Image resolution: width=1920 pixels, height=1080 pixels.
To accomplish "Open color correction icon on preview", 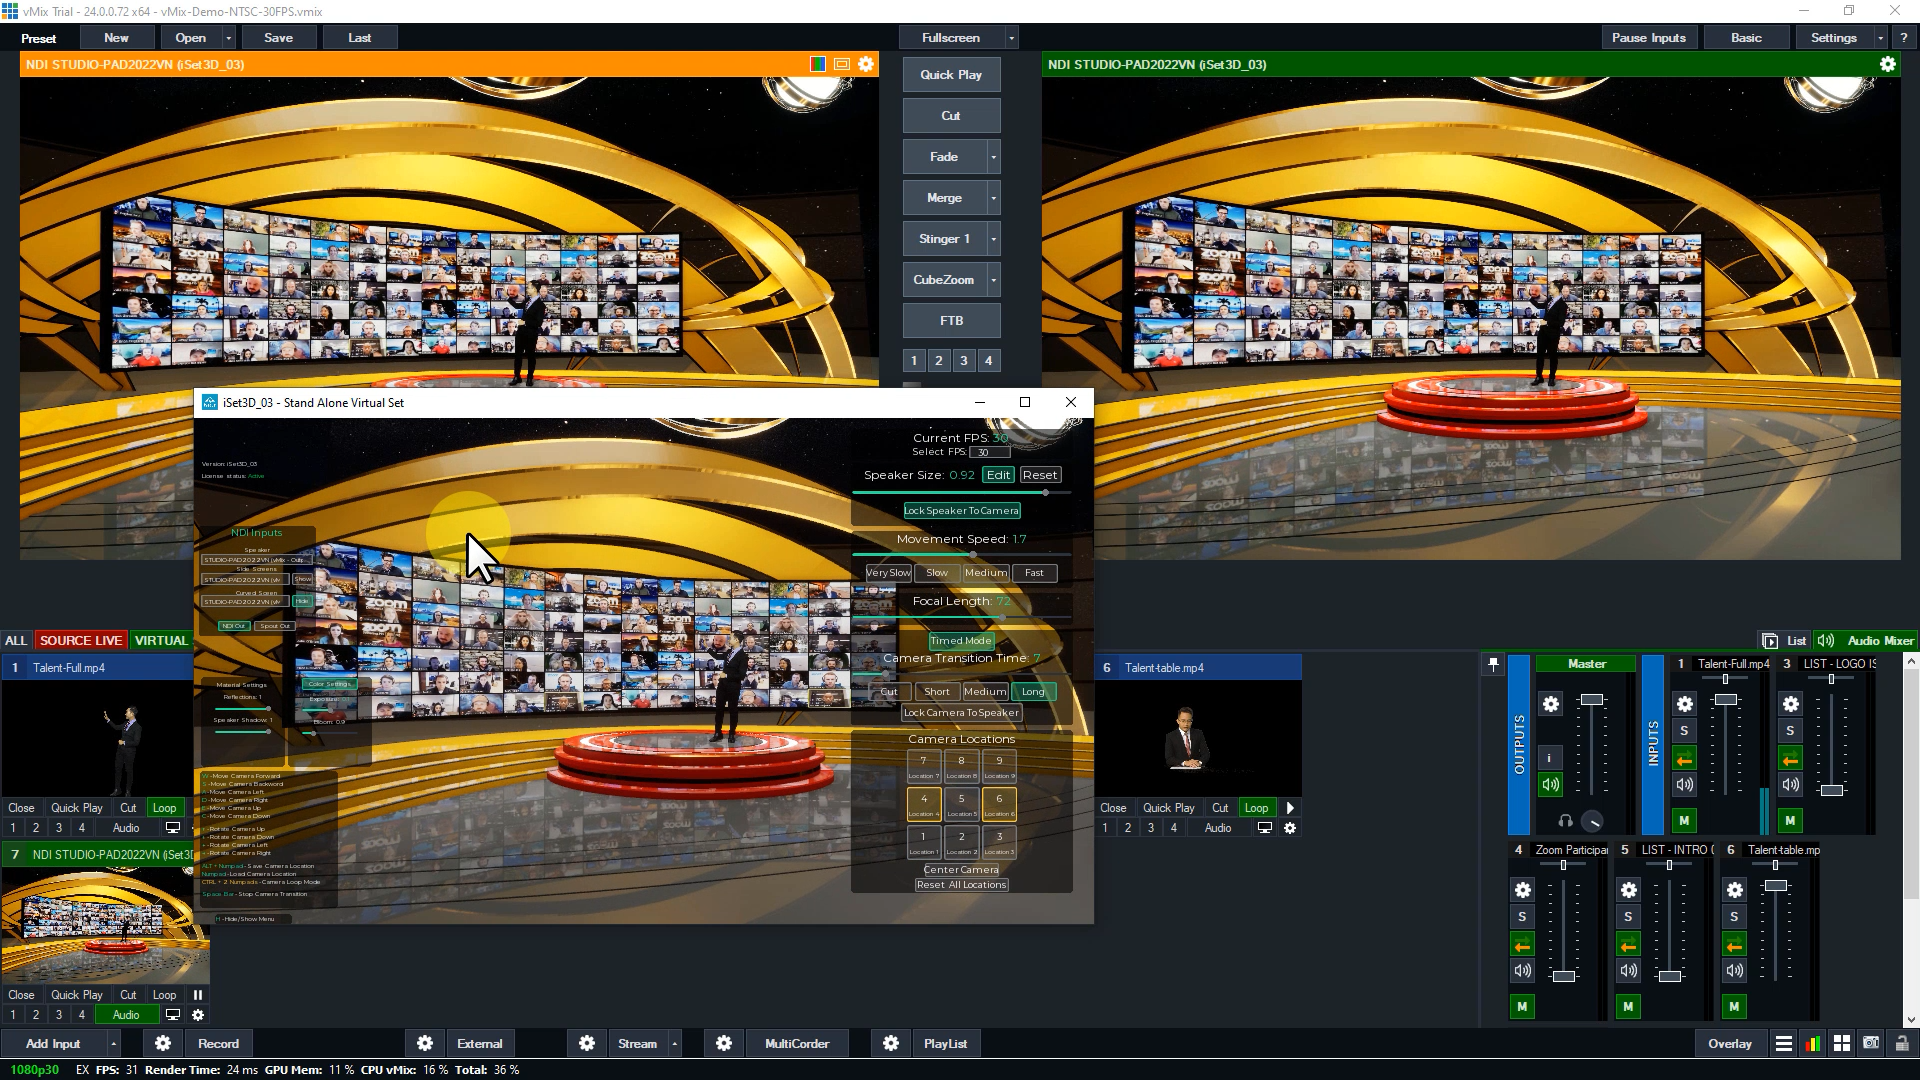I will tap(818, 64).
